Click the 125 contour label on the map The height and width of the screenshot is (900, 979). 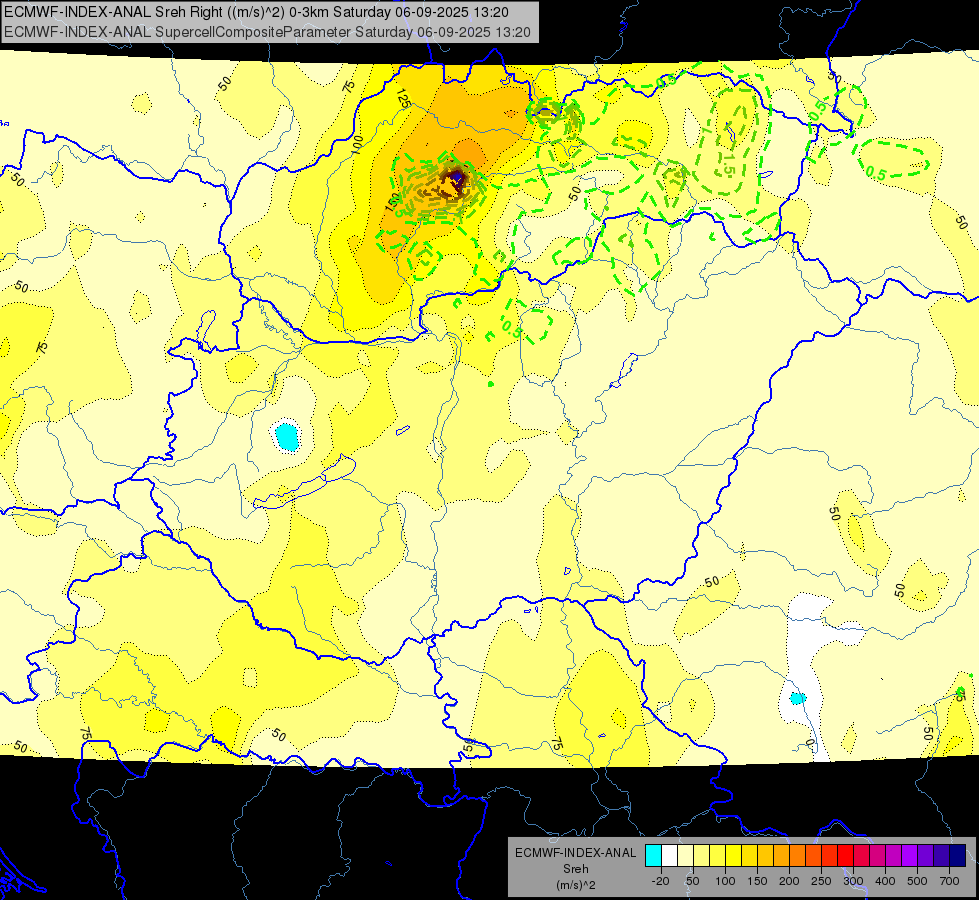(x=403, y=99)
